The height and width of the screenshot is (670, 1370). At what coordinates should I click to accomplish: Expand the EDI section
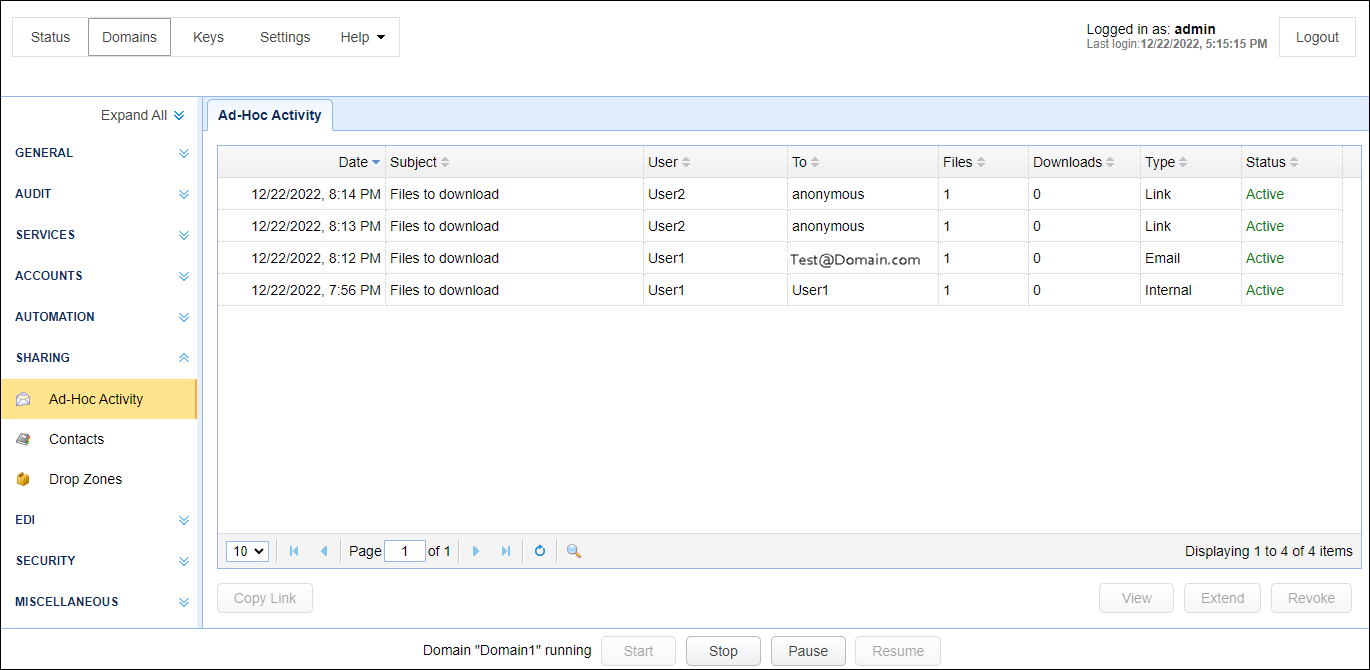click(183, 520)
